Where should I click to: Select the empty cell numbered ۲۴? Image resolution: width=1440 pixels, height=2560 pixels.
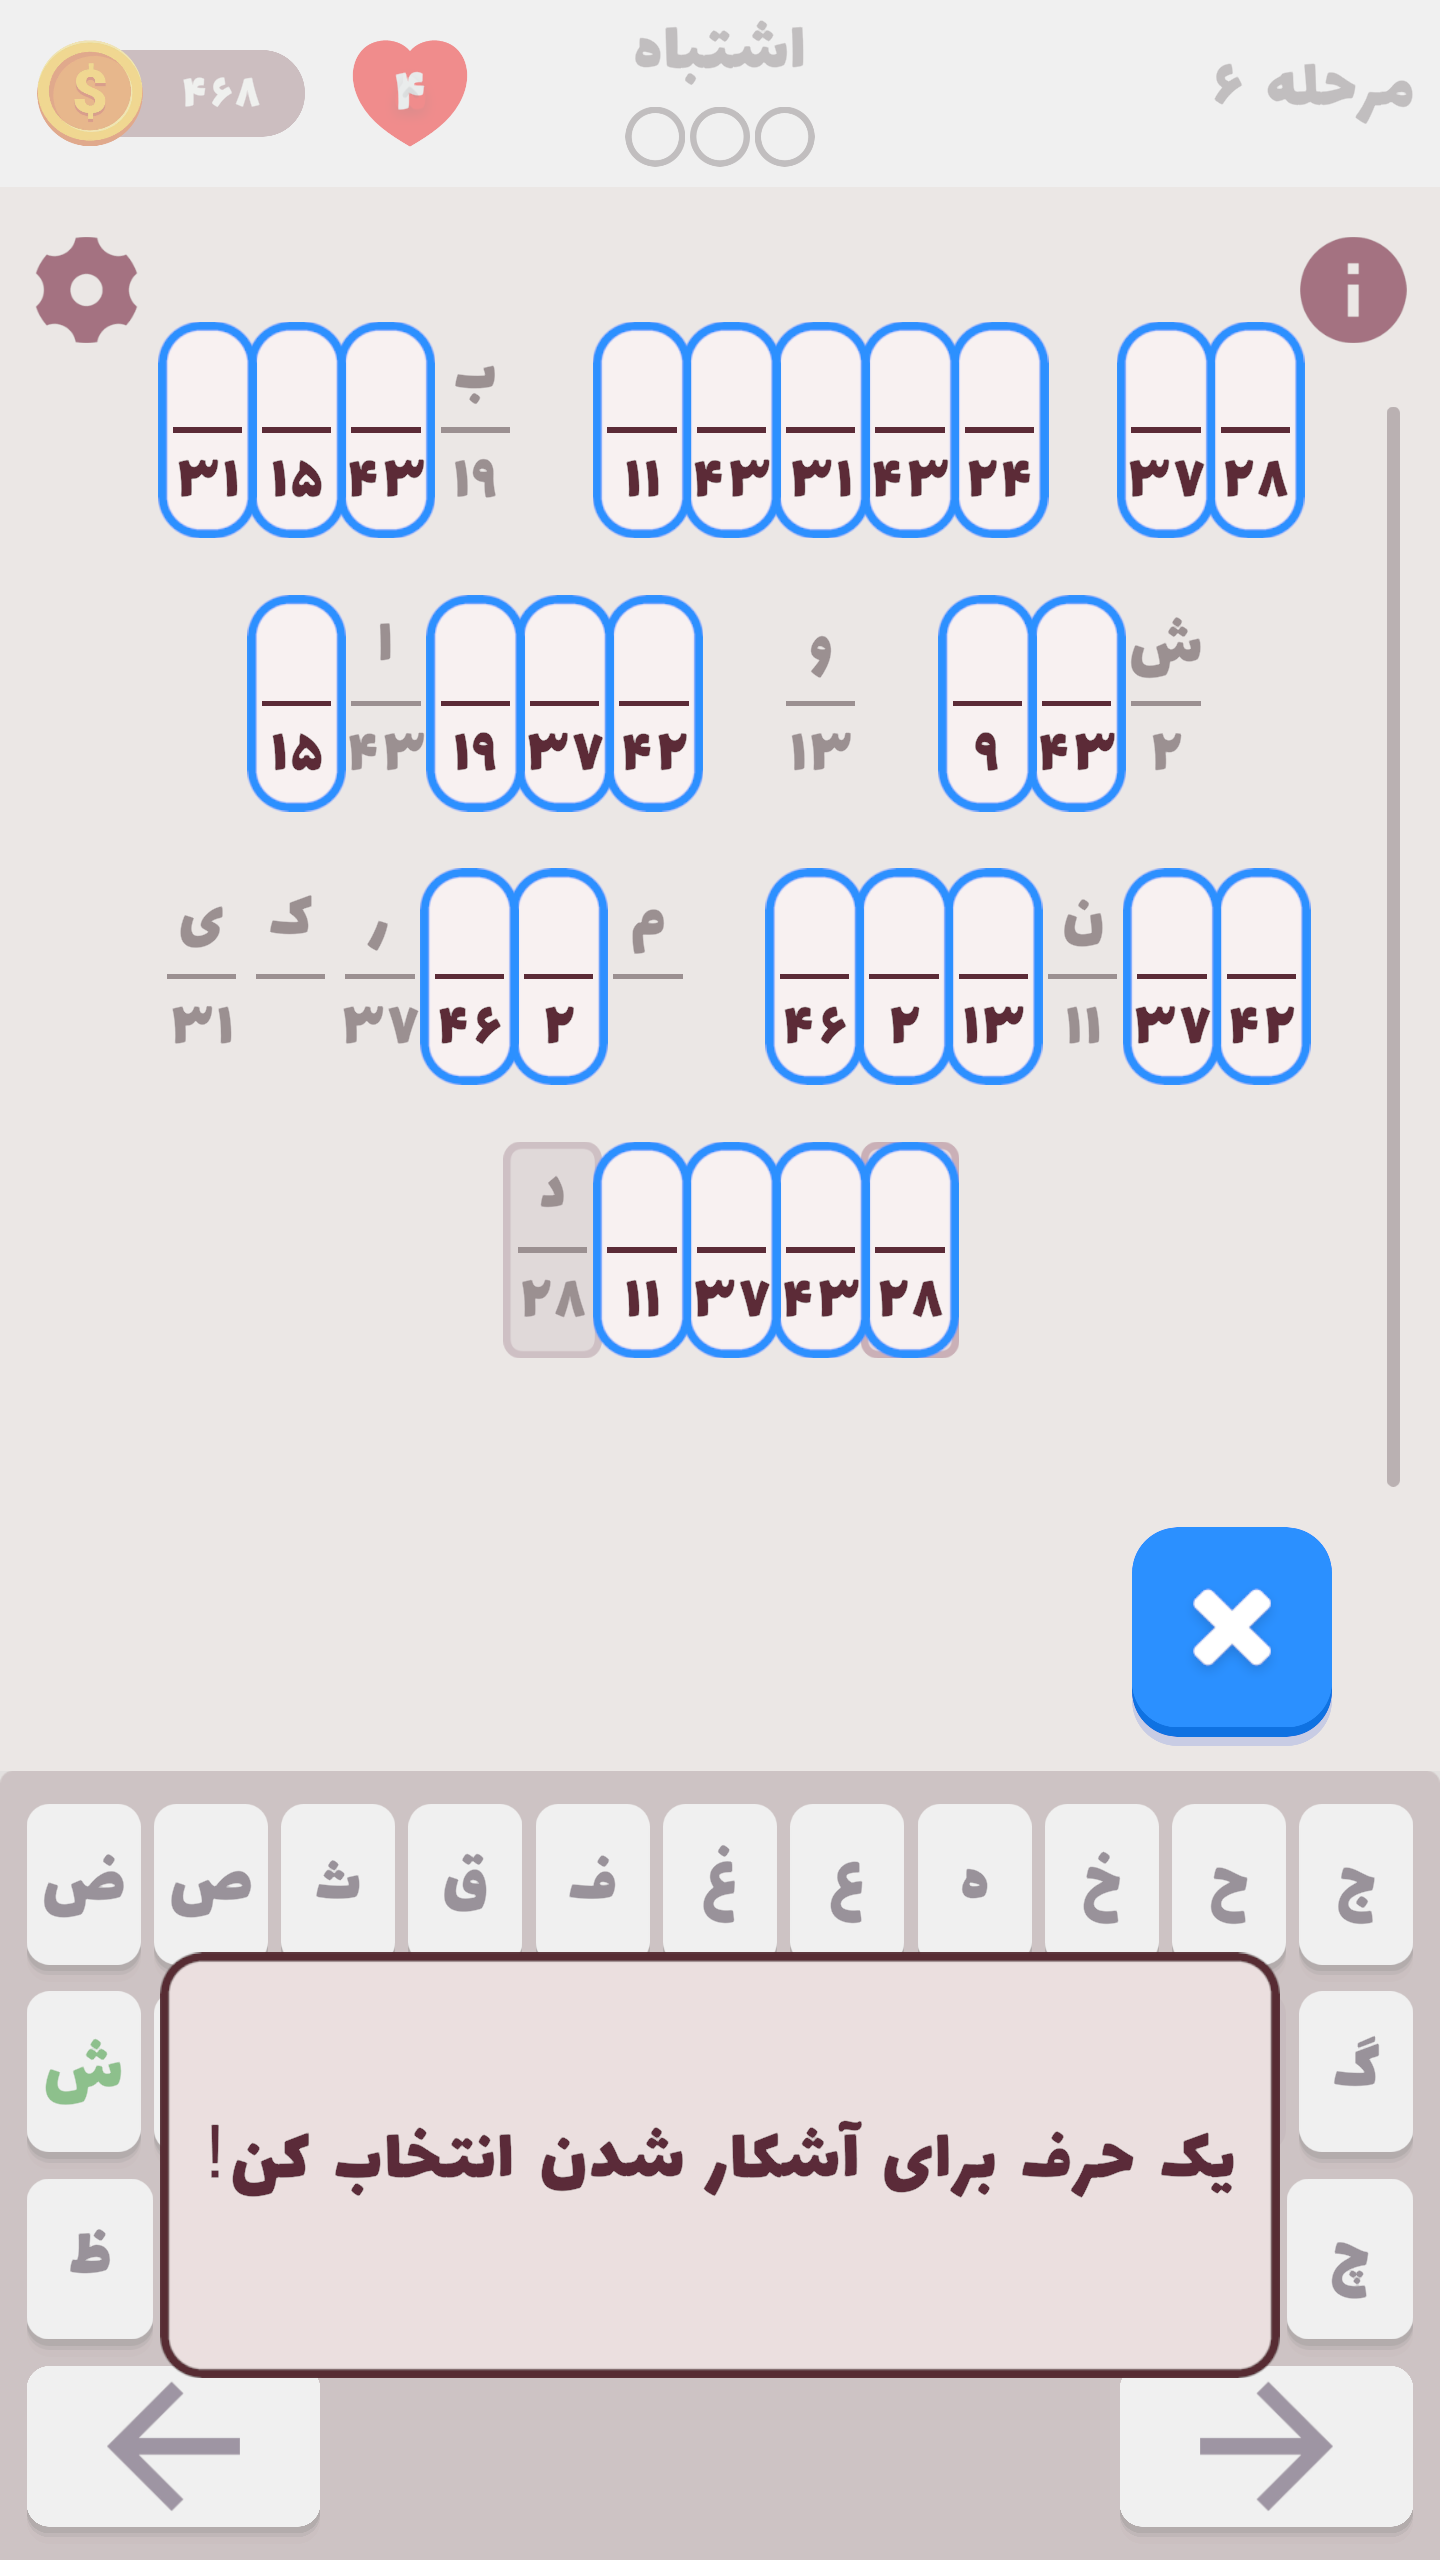(999, 430)
